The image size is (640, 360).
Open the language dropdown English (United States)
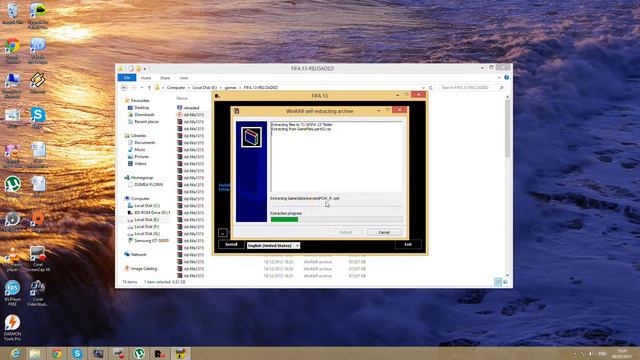273,245
